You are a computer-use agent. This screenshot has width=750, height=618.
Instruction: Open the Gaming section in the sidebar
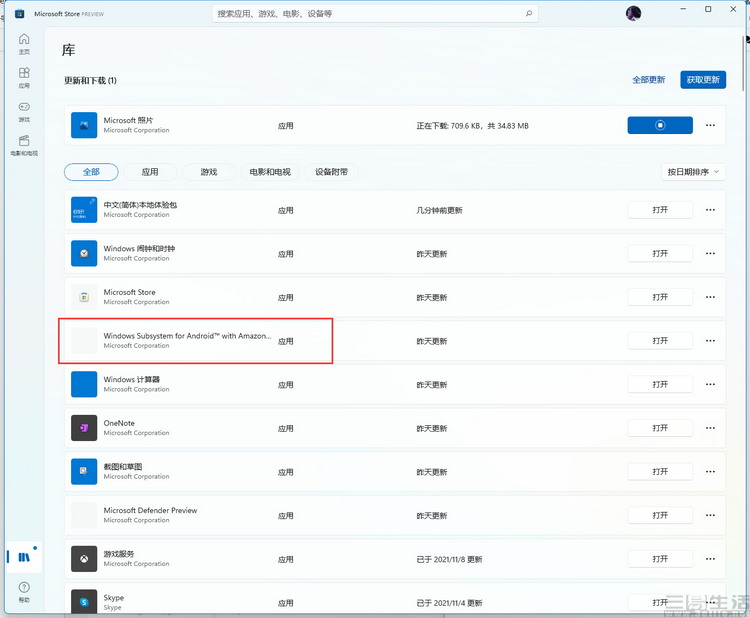pyautogui.click(x=24, y=111)
